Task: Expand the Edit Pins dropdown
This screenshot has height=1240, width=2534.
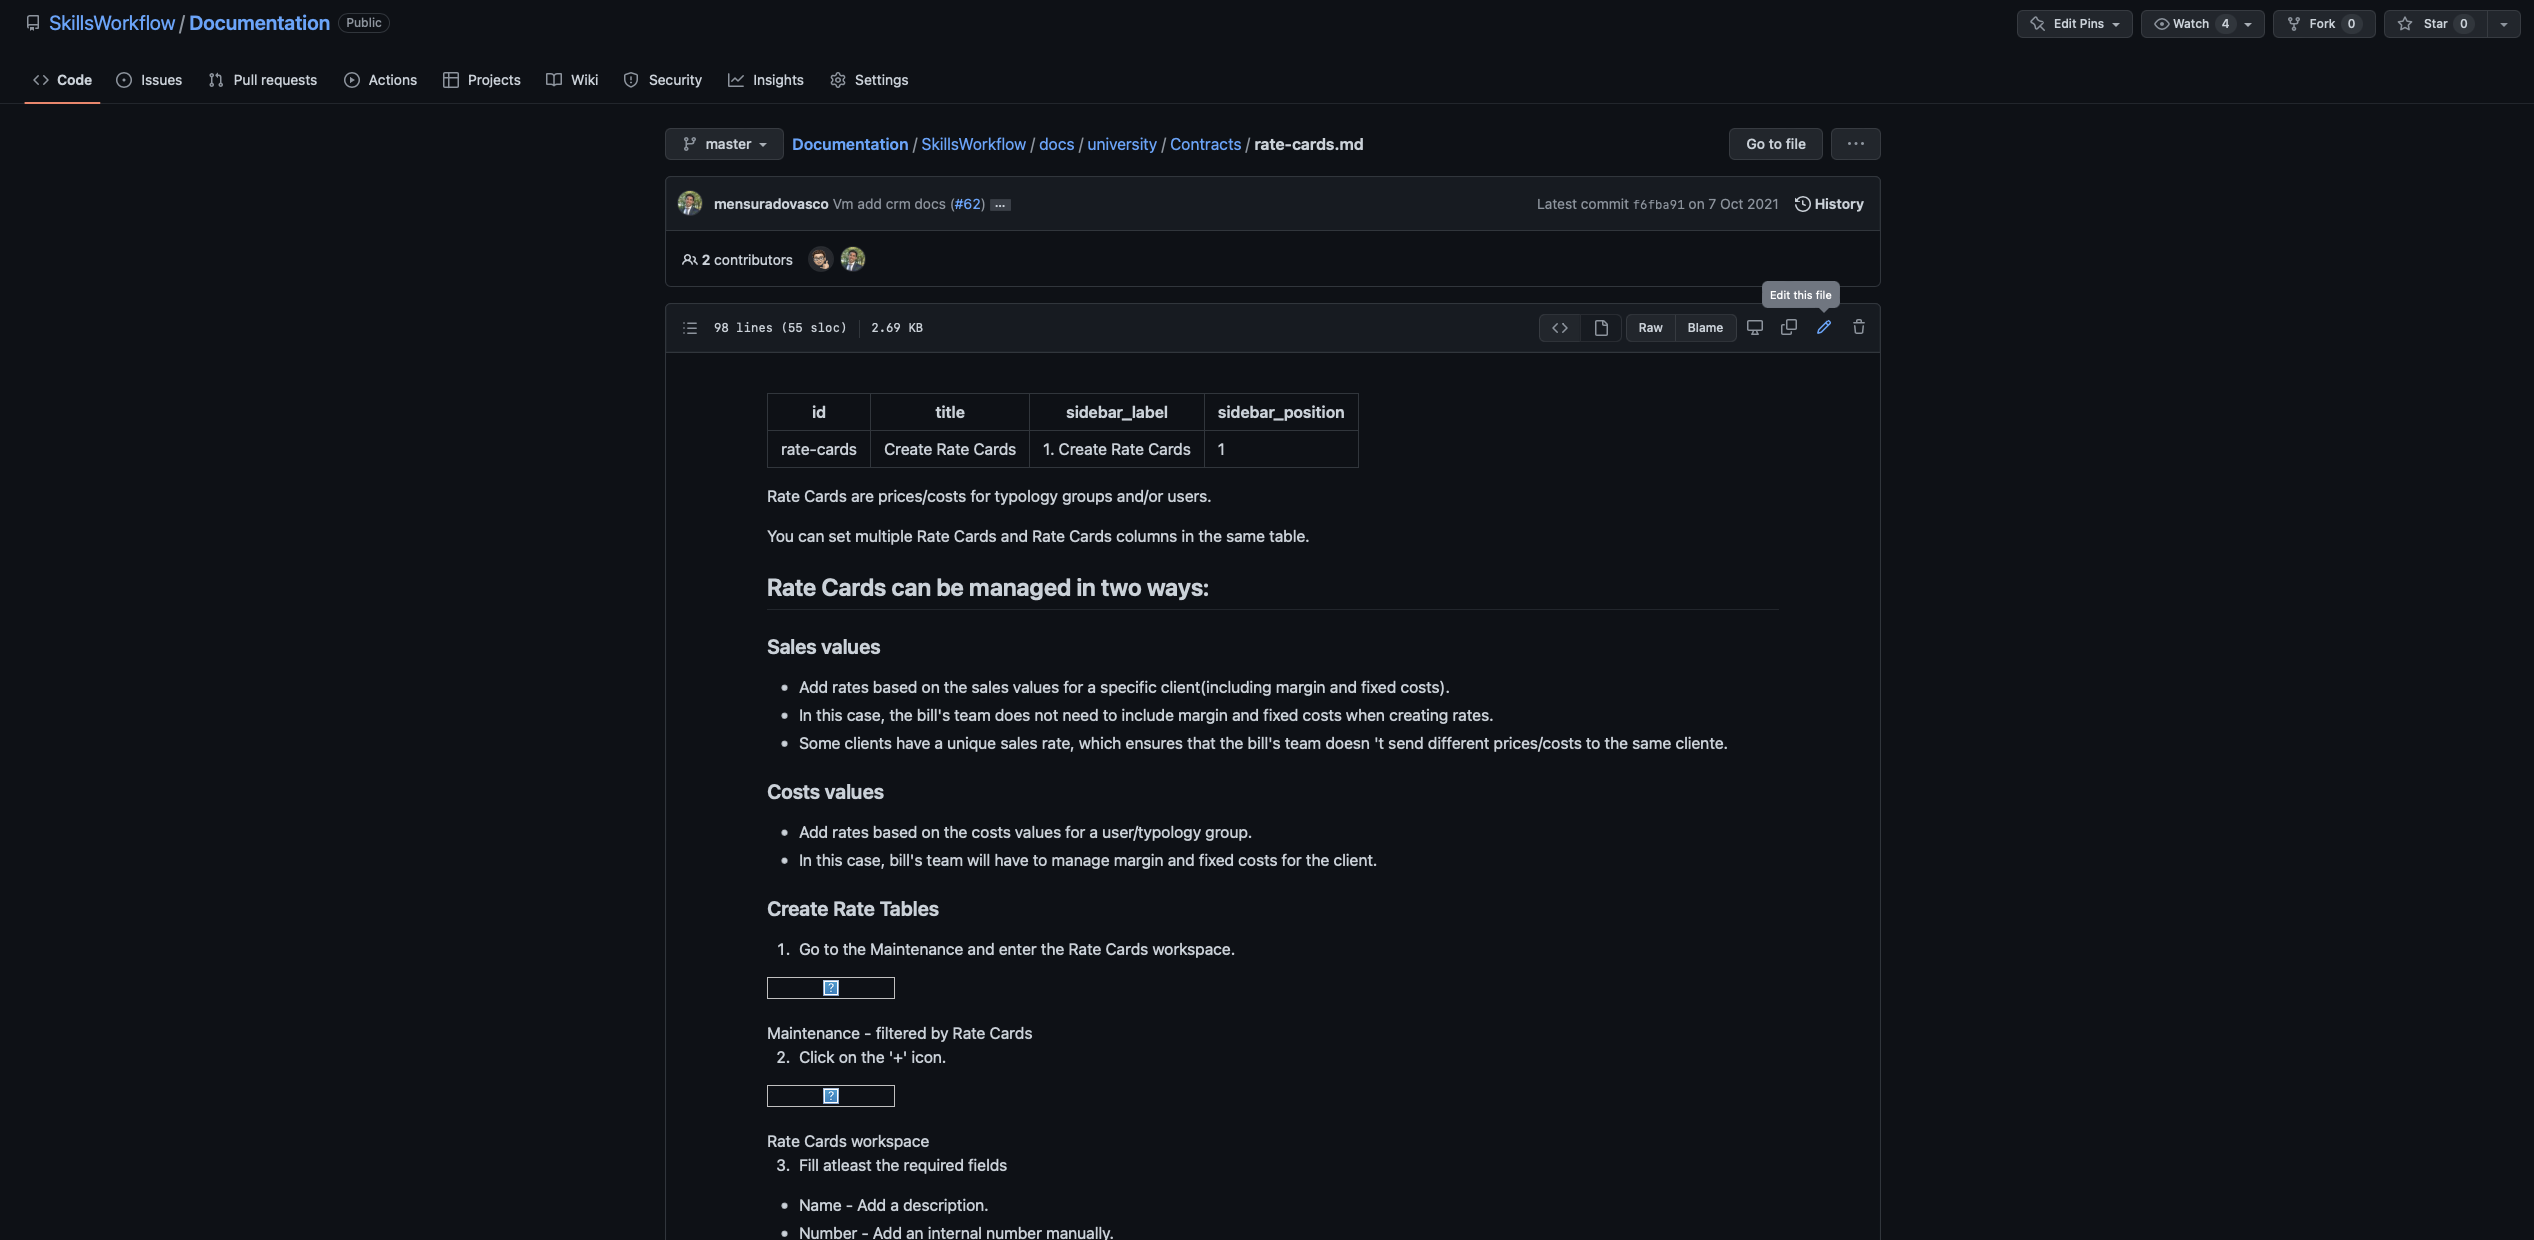Action: pos(2075,23)
